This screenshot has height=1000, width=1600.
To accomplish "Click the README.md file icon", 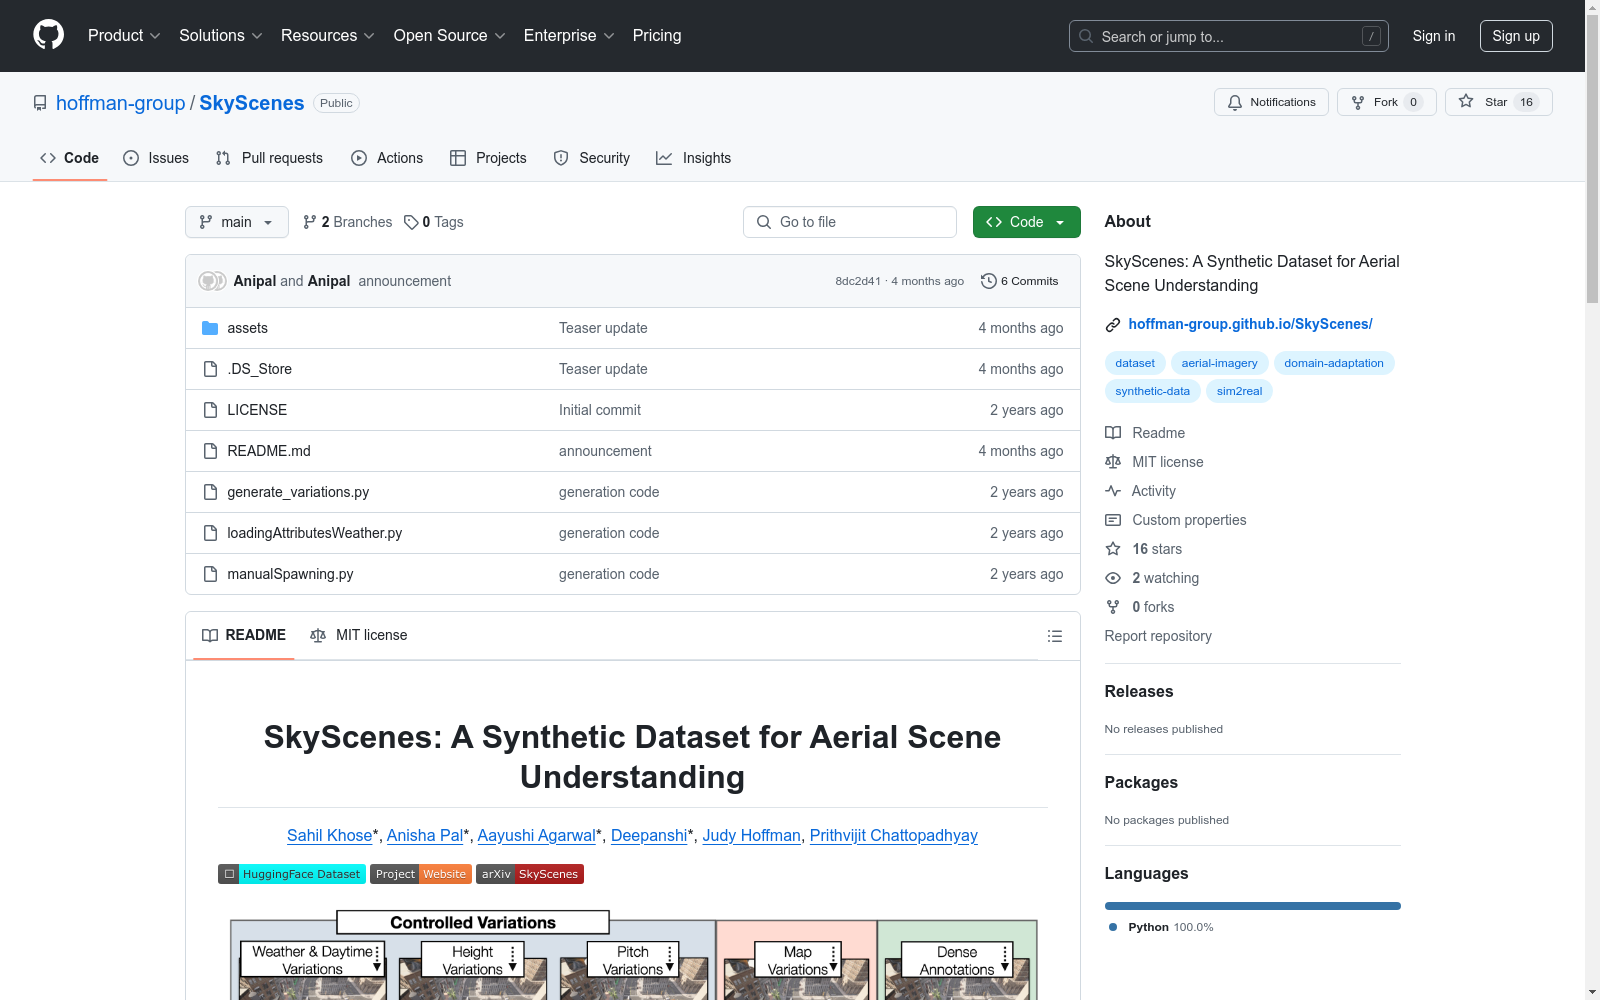I will pyautogui.click(x=210, y=451).
